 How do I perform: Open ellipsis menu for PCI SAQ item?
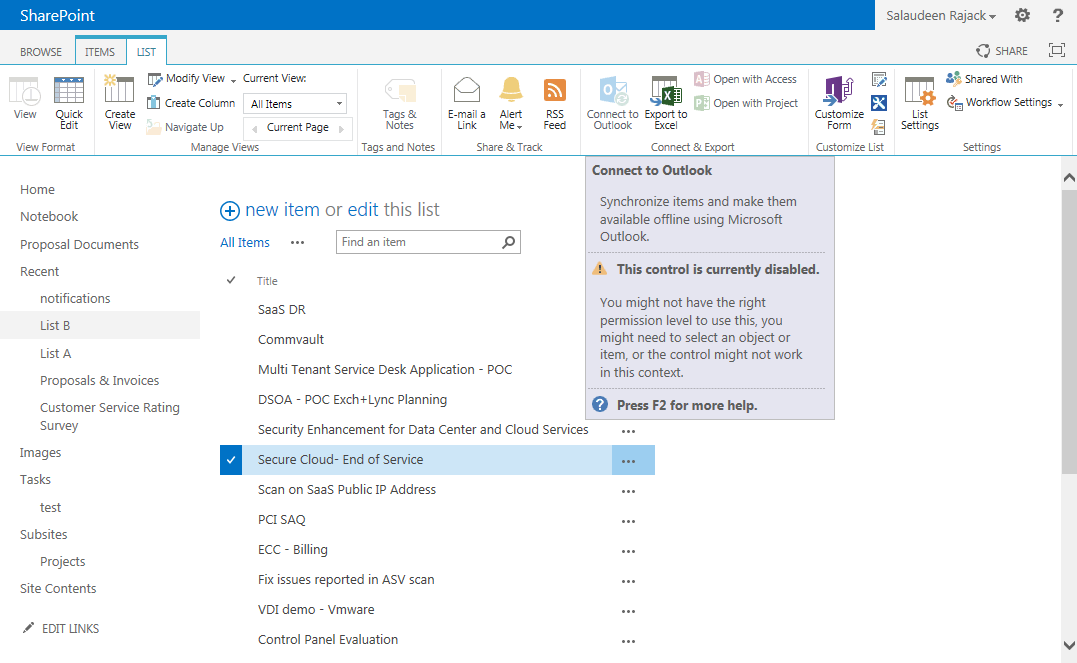click(628, 521)
